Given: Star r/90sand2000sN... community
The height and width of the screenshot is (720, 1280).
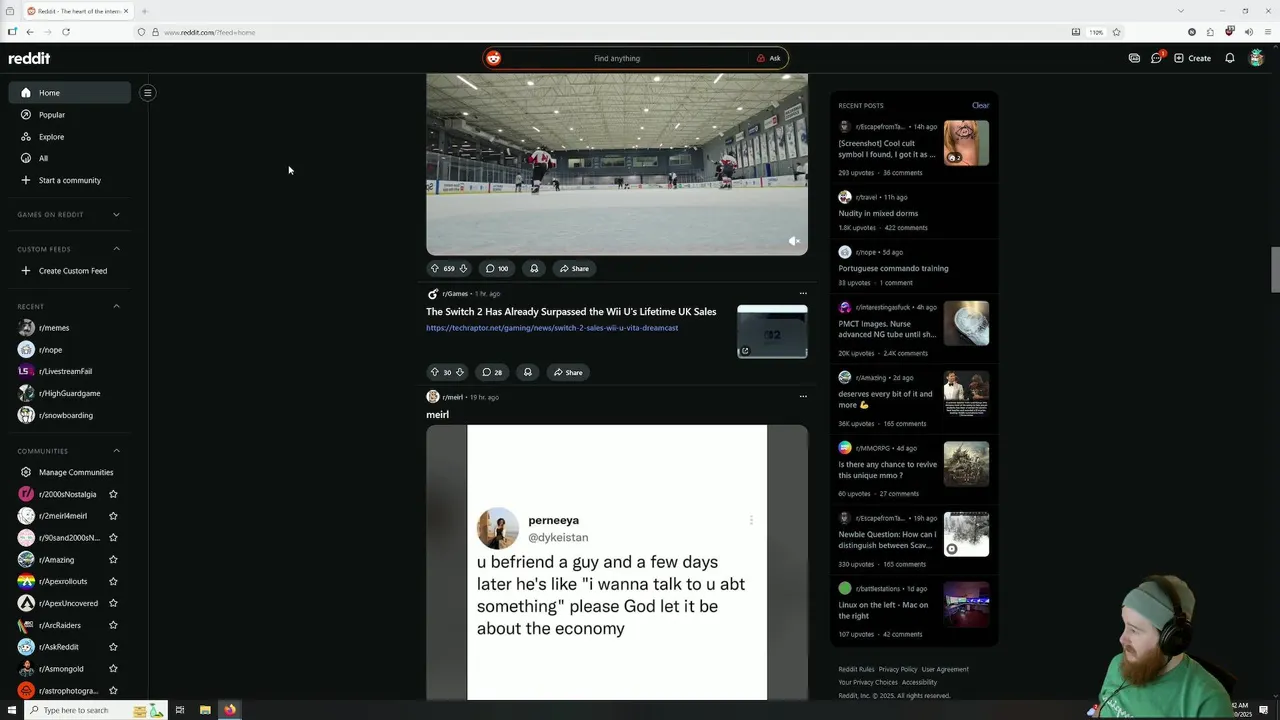Looking at the screenshot, I should pyautogui.click(x=113, y=538).
